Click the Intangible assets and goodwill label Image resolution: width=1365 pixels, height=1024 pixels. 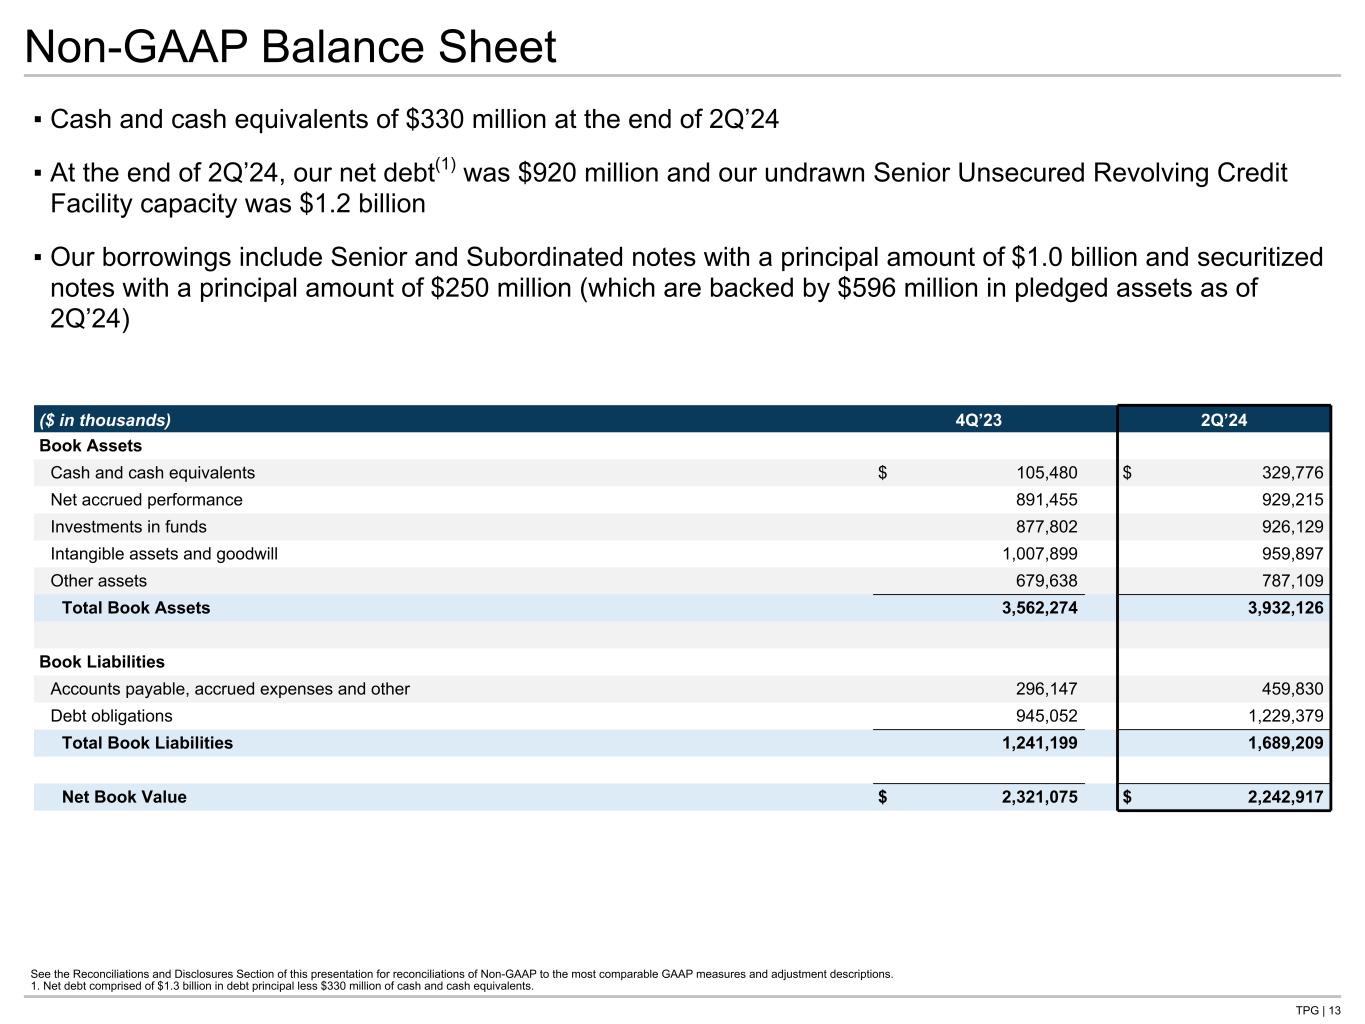click(164, 554)
